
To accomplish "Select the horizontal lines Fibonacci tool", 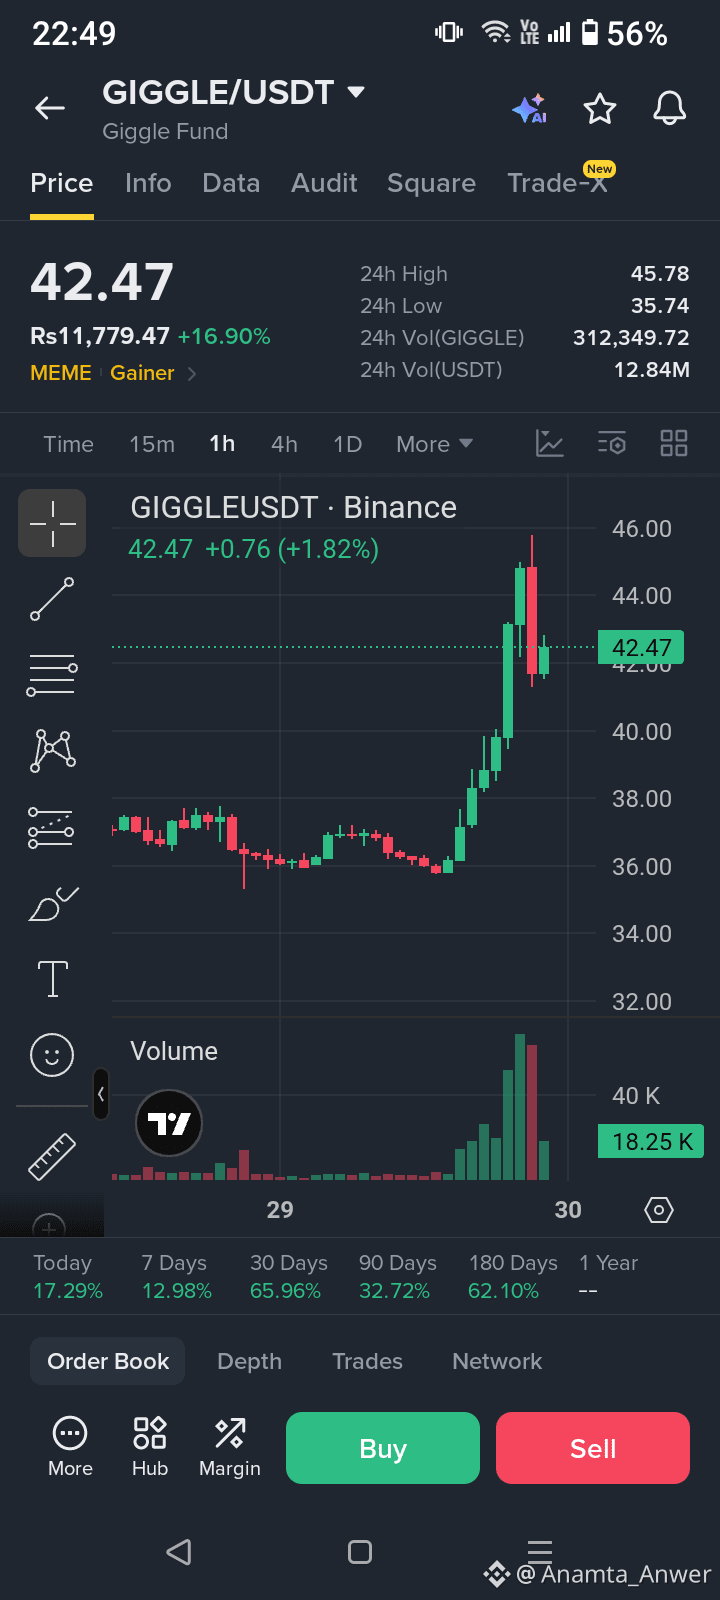I will tap(52, 674).
